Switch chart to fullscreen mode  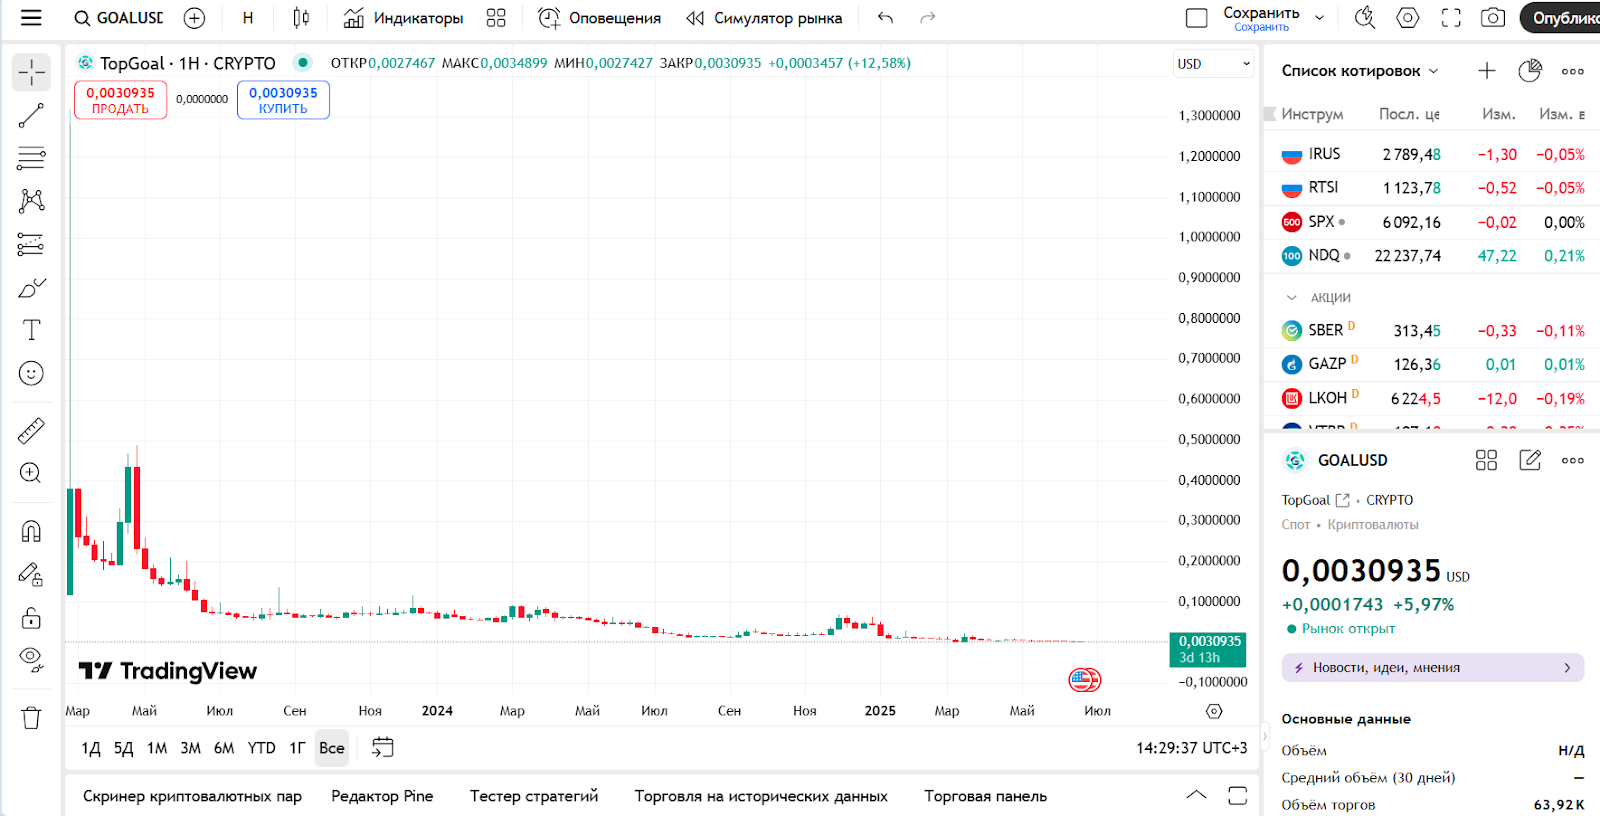(1451, 18)
